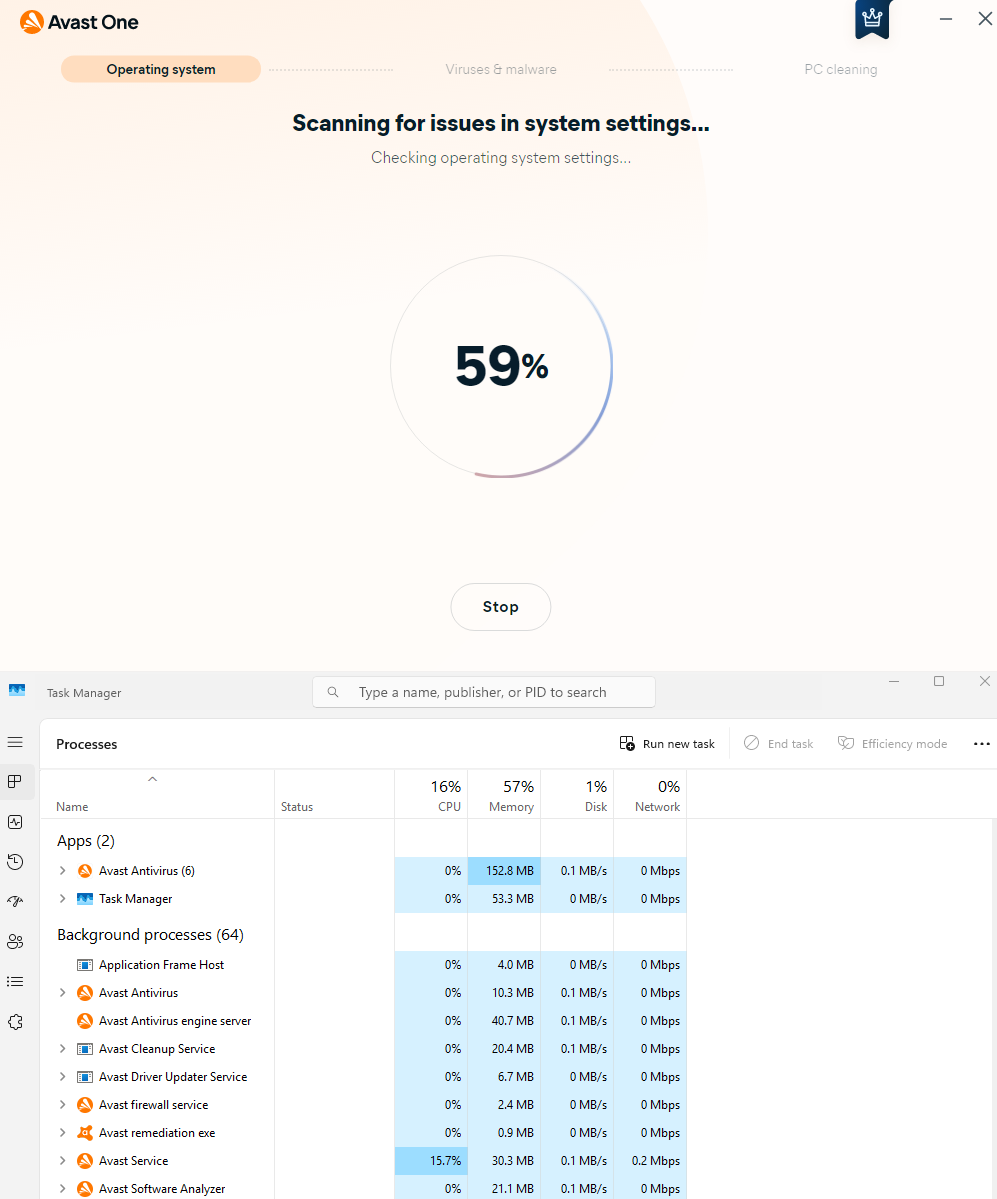Sort processes by Network column
Screen dimensions: 997x1199
[x=650, y=795]
